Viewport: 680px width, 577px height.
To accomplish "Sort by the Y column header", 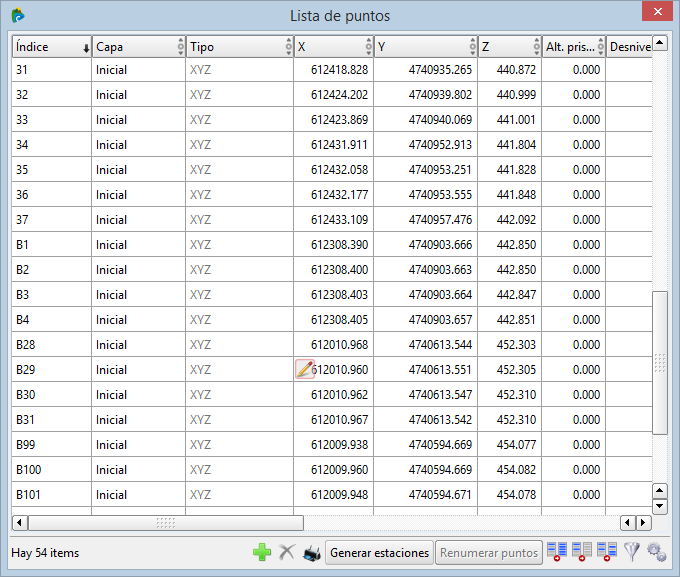I will (x=426, y=46).
